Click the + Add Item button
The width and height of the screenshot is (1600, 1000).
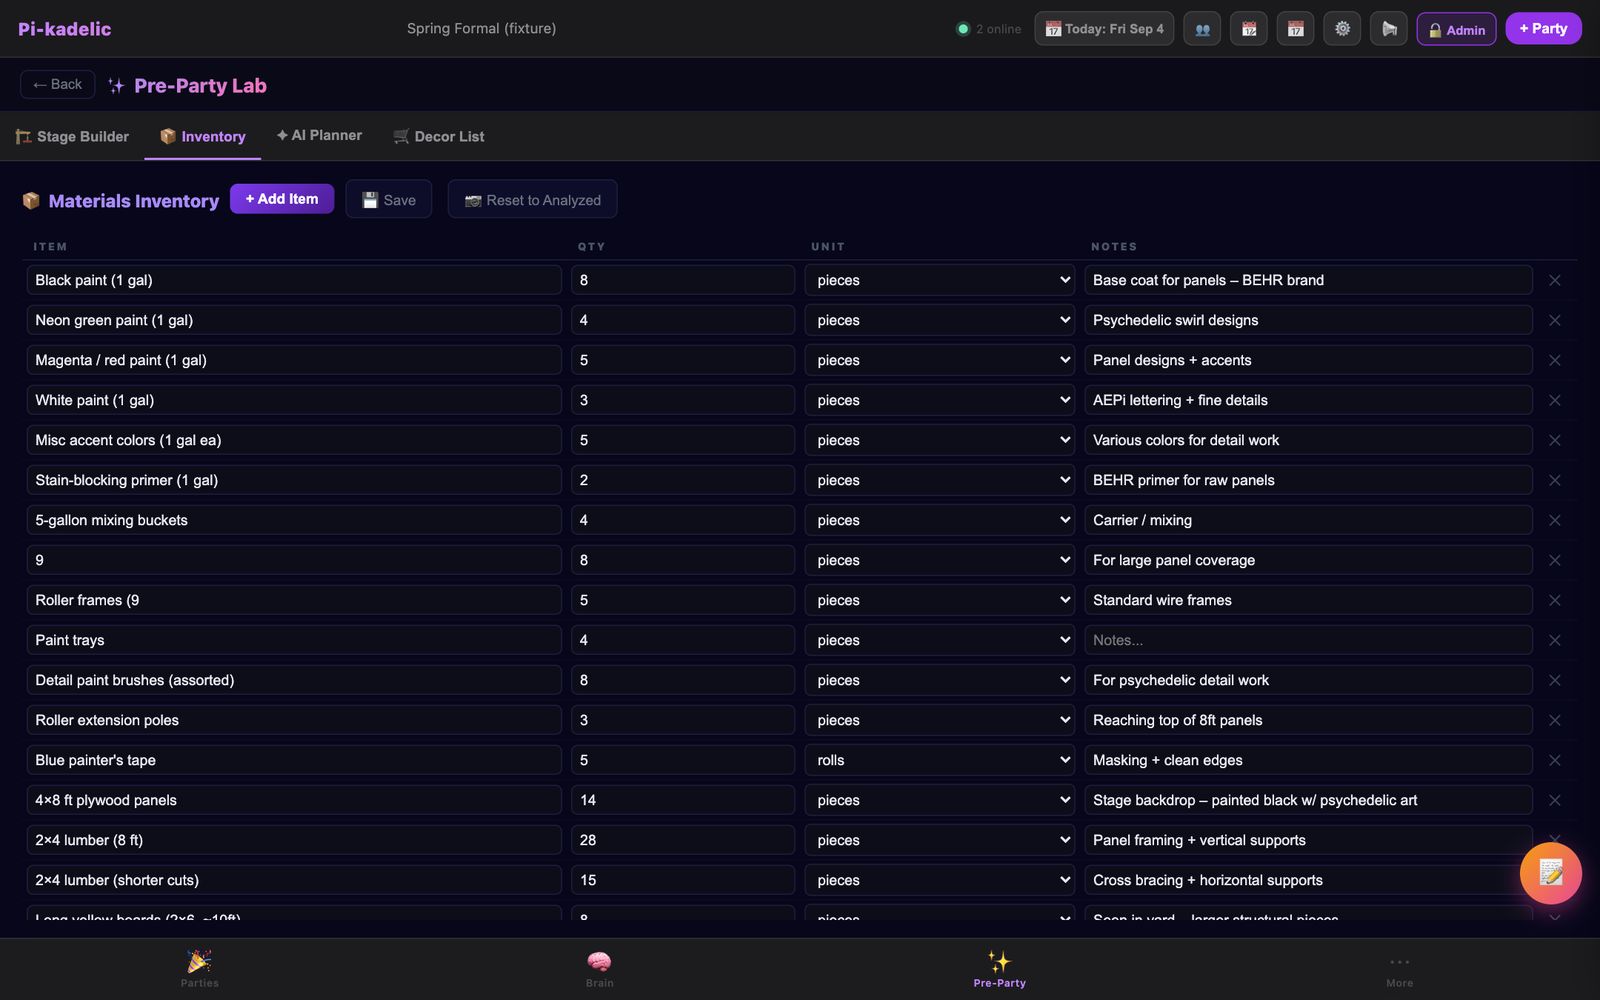pyautogui.click(x=282, y=199)
